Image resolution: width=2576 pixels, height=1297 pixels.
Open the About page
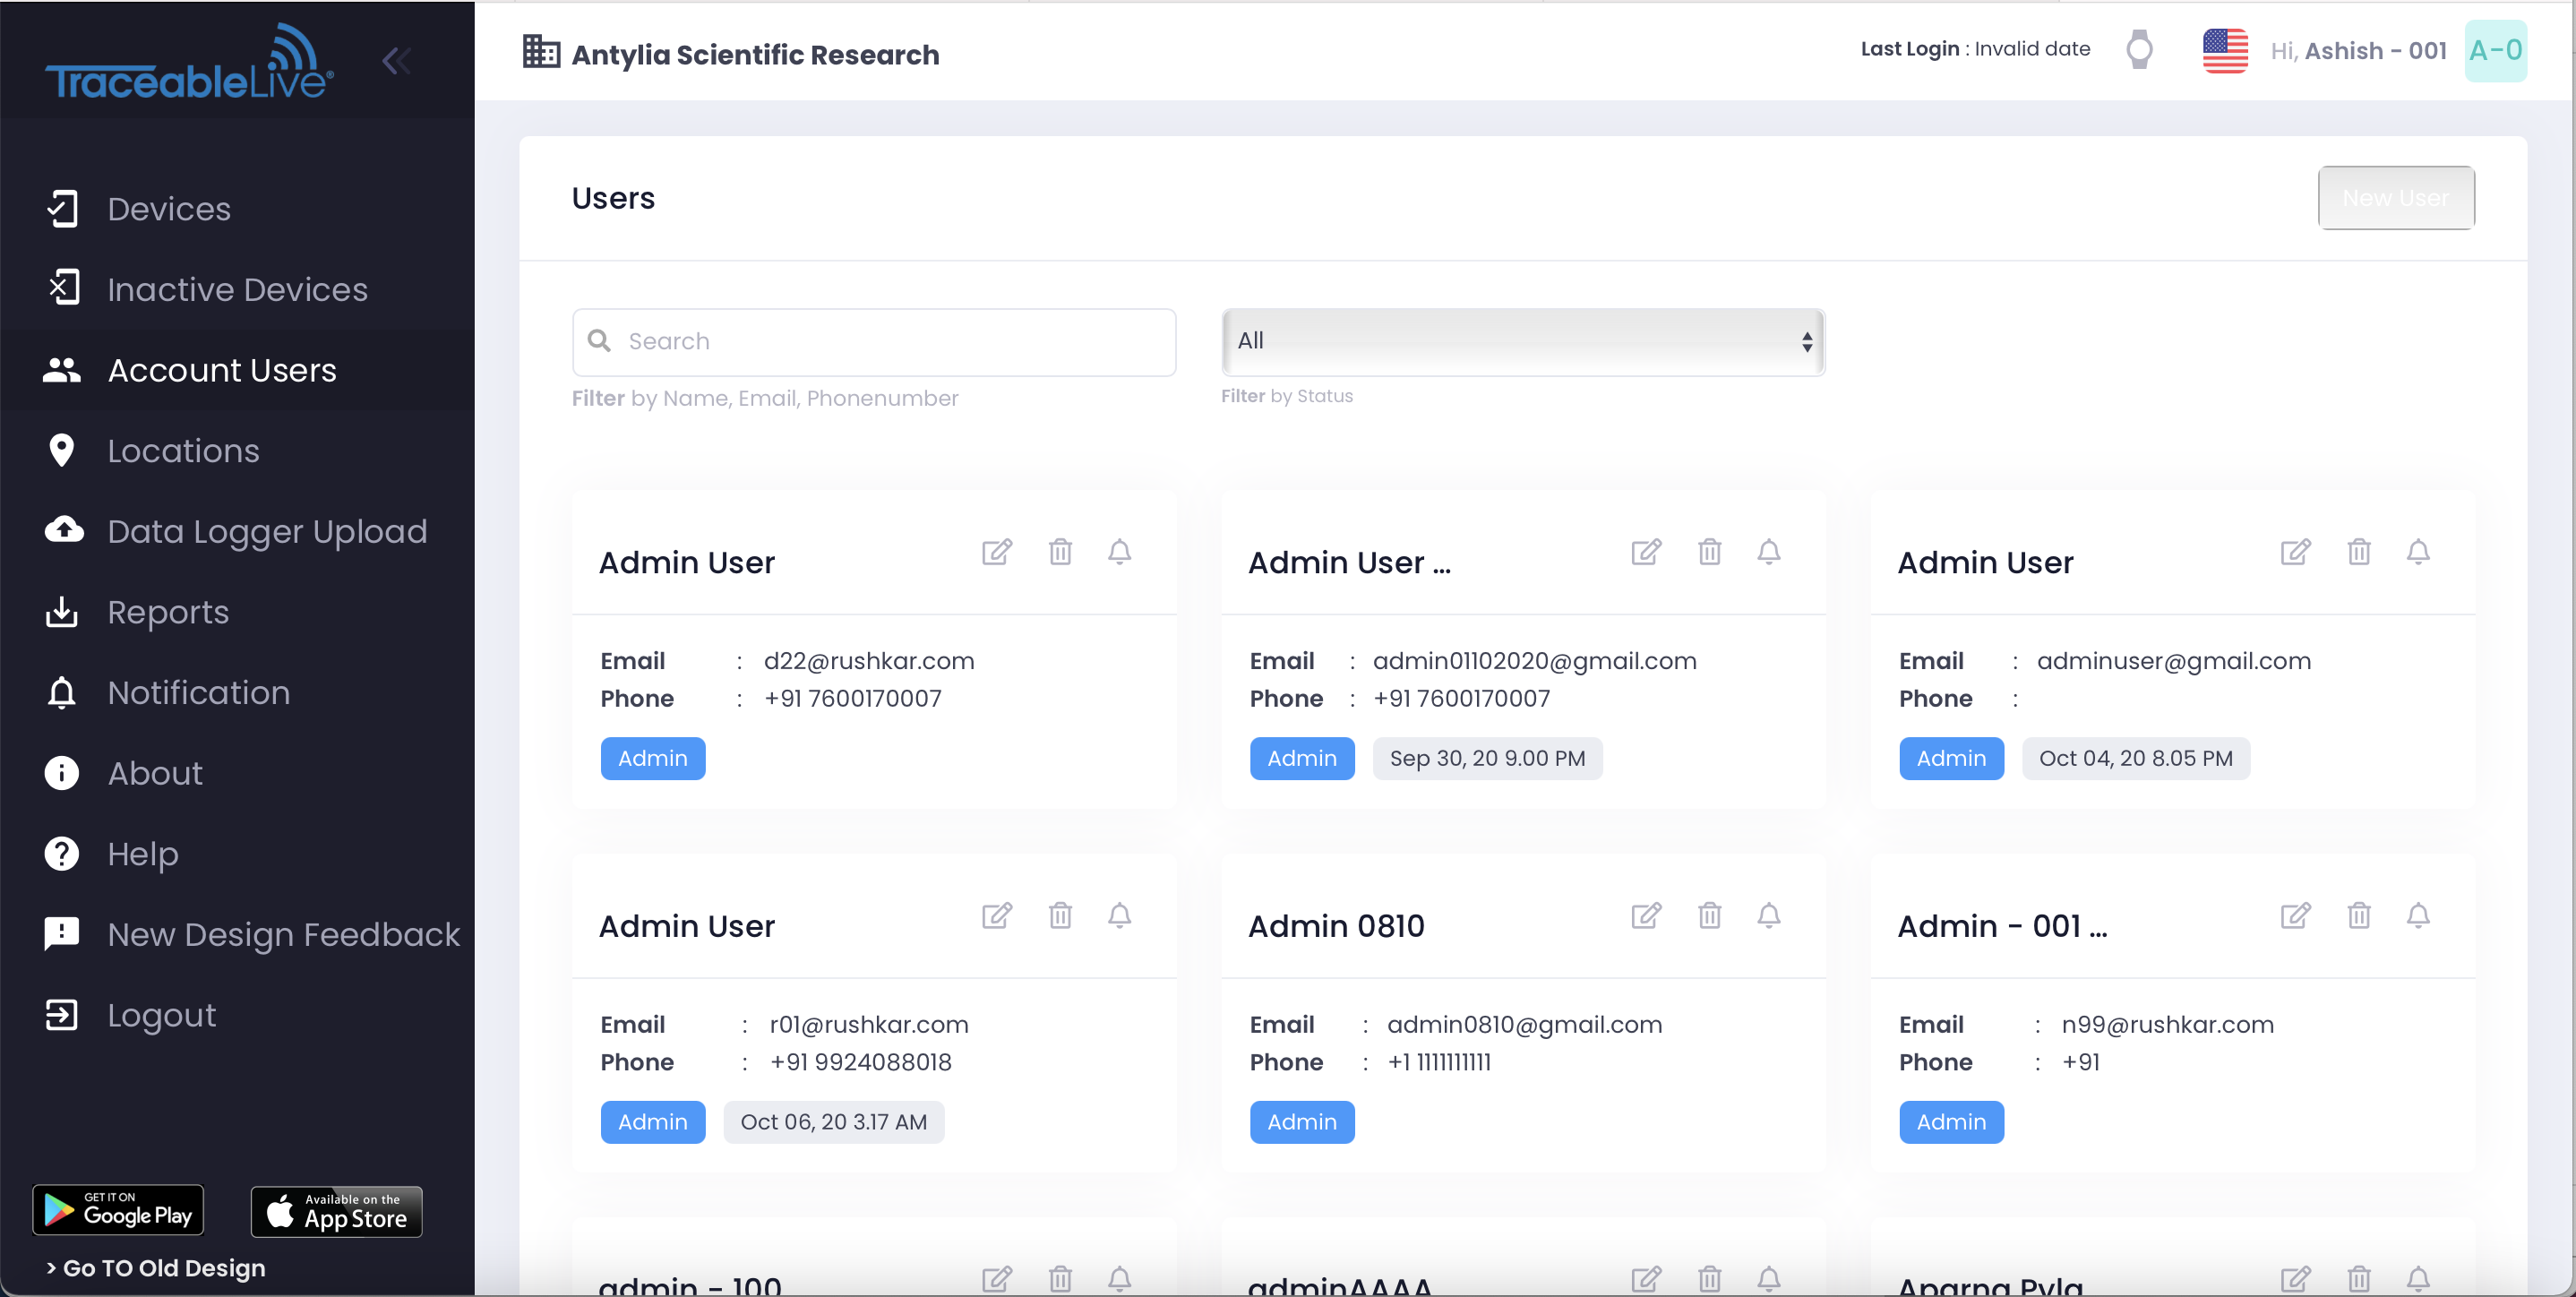pos(237,773)
